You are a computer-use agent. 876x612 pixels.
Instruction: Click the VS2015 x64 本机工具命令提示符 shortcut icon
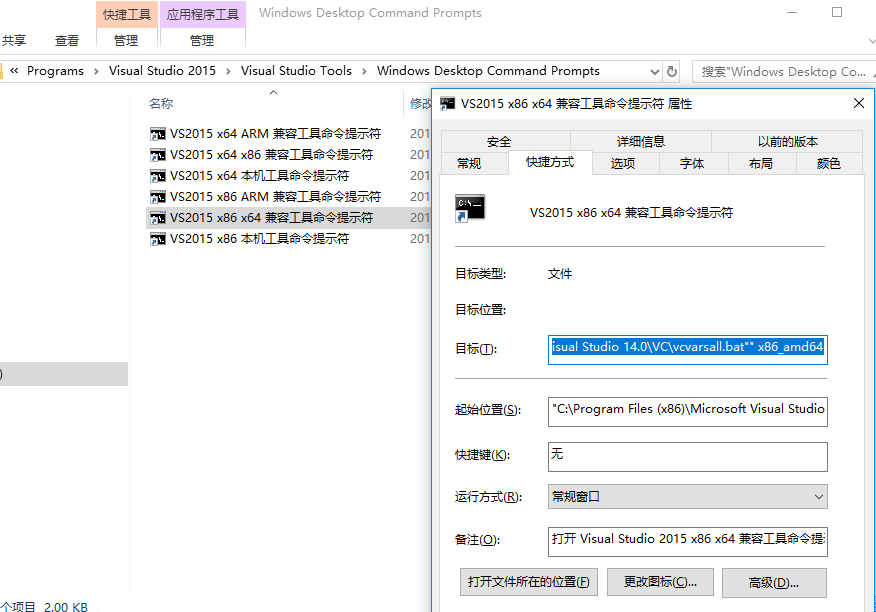(157, 175)
